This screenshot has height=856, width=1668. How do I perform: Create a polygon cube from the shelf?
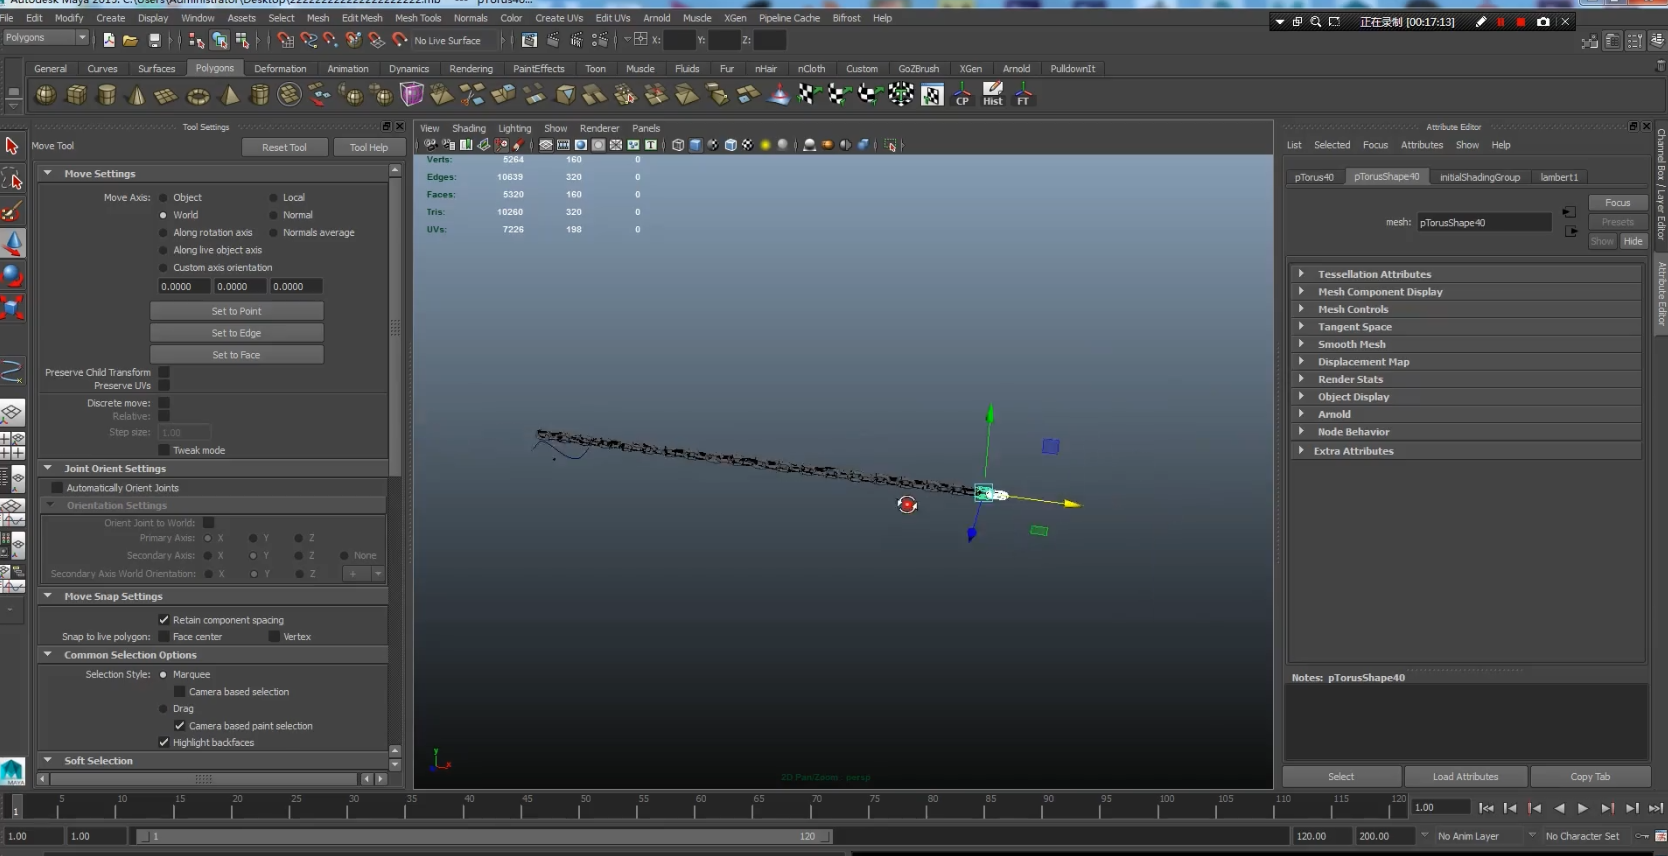[x=76, y=95]
